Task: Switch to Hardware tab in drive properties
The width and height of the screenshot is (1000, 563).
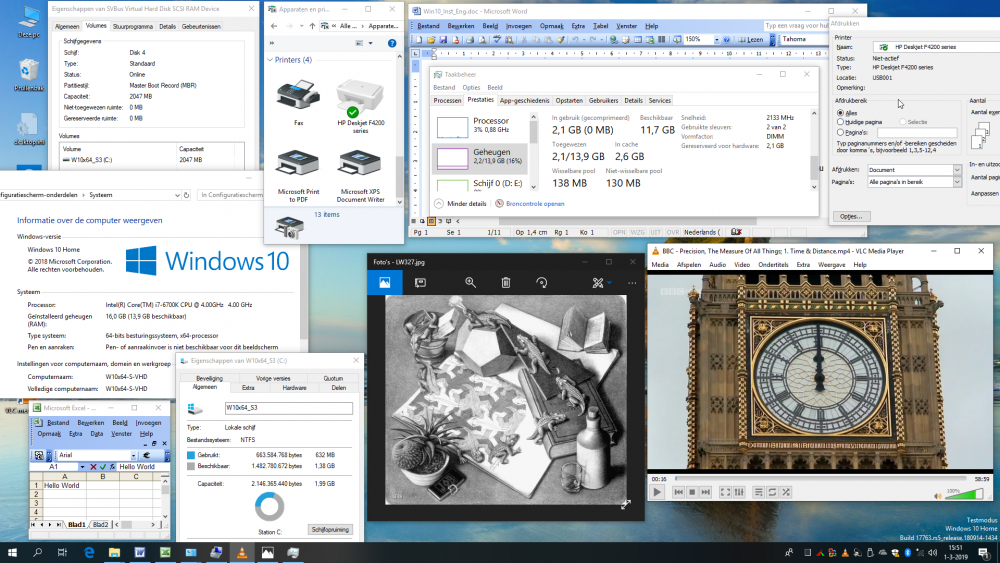Action: pos(294,388)
